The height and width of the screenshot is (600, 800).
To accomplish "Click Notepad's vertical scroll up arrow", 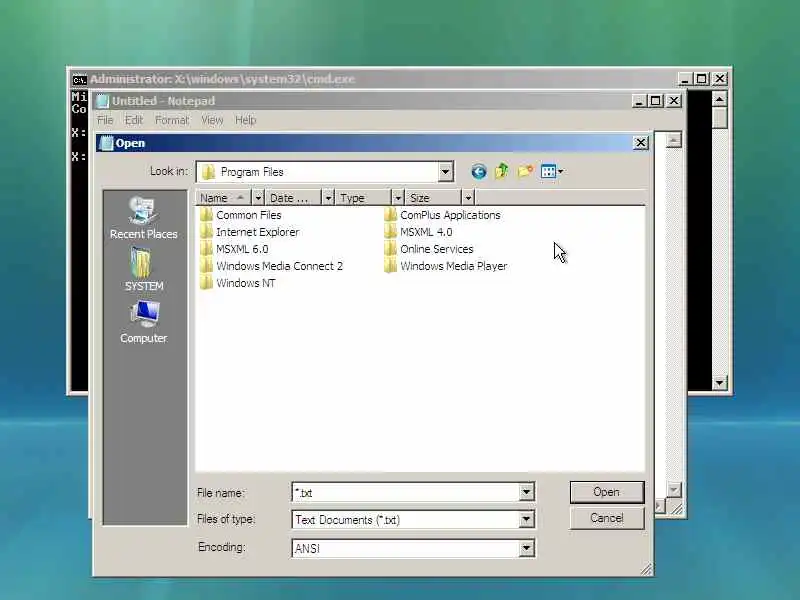I will coord(673,140).
